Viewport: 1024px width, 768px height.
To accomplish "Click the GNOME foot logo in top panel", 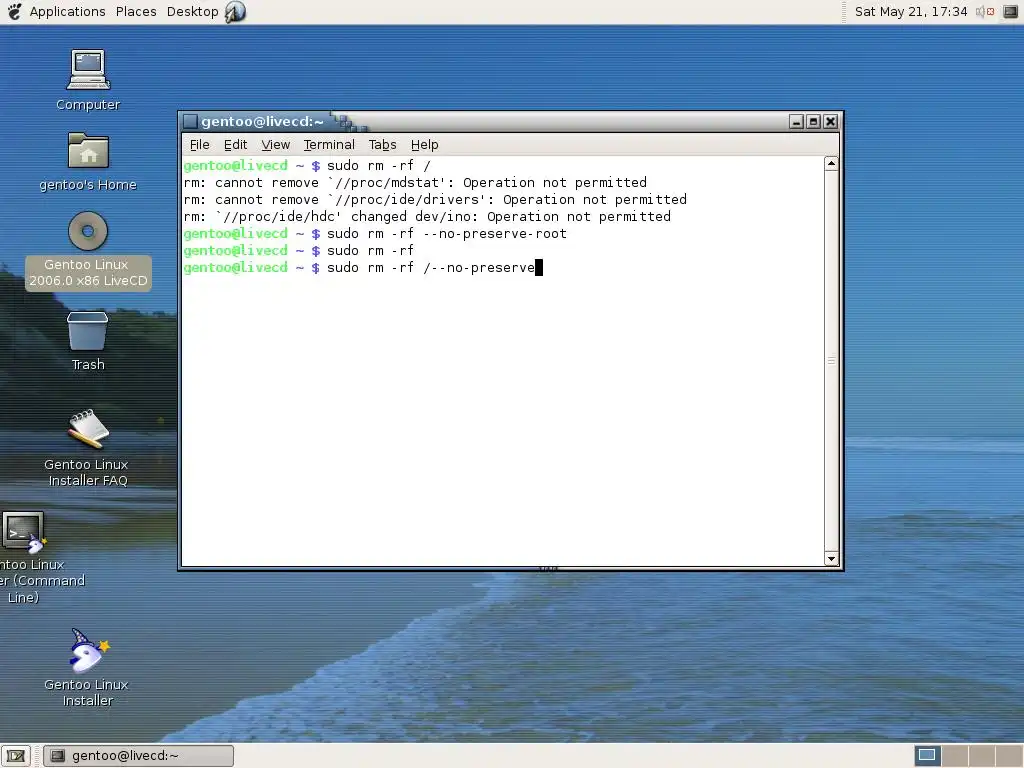I will point(14,11).
